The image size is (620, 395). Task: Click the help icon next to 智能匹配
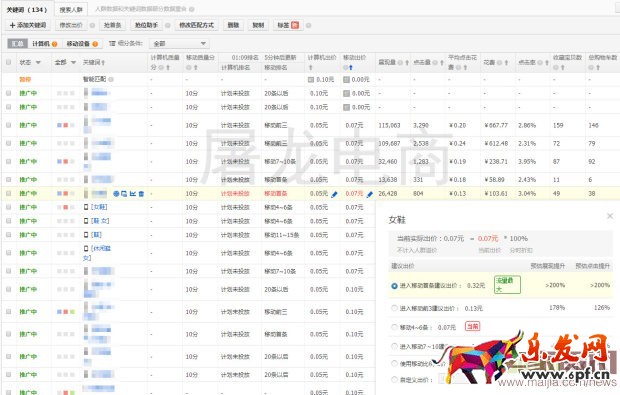(x=111, y=79)
